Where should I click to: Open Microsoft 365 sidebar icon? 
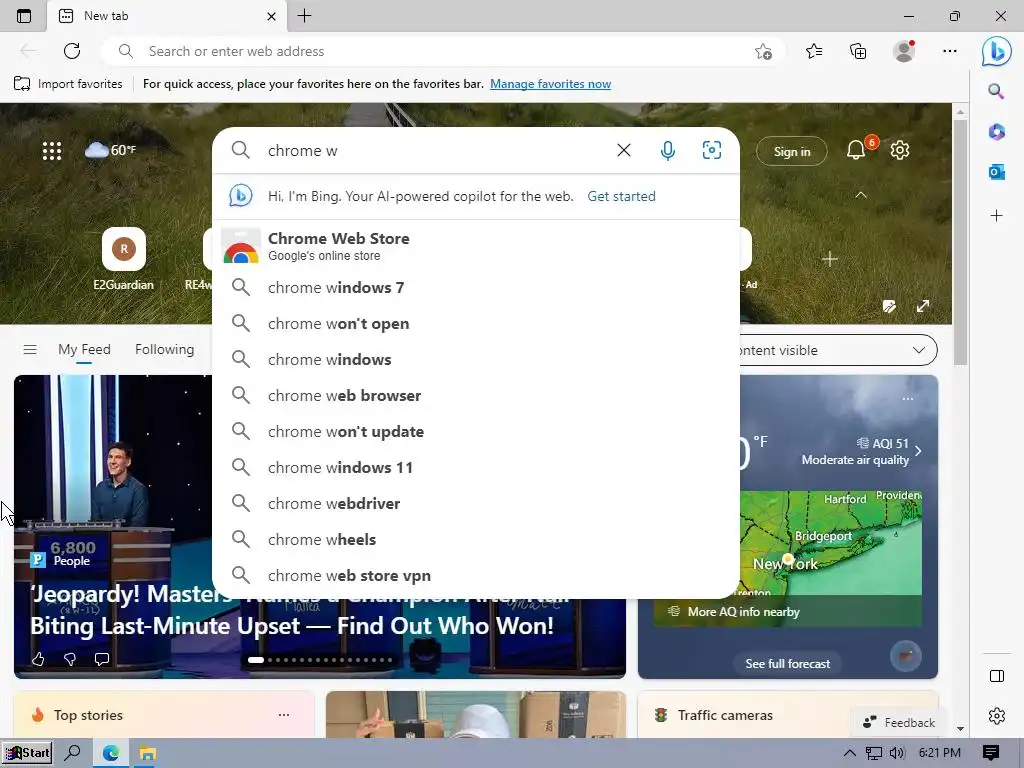[x=997, y=132]
